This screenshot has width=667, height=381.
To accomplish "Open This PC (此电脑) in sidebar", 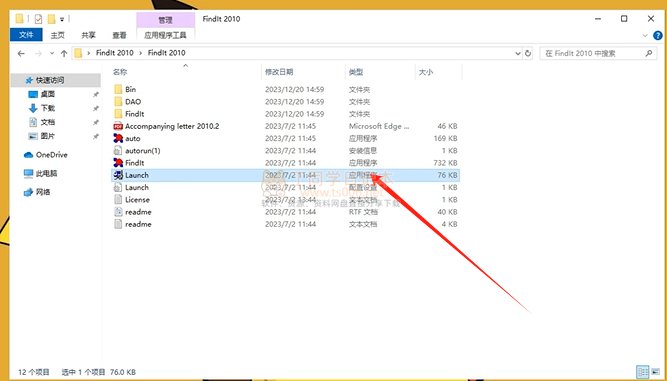I will 46,173.
